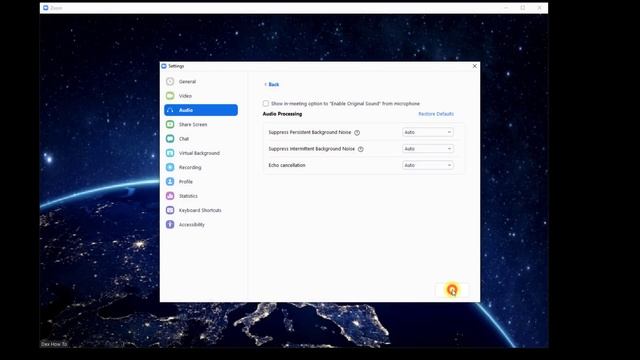This screenshot has height=360, width=640.
Task: Click help icon beside Suppress Intermittent Background Noise
Action: click(x=361, y=149)
